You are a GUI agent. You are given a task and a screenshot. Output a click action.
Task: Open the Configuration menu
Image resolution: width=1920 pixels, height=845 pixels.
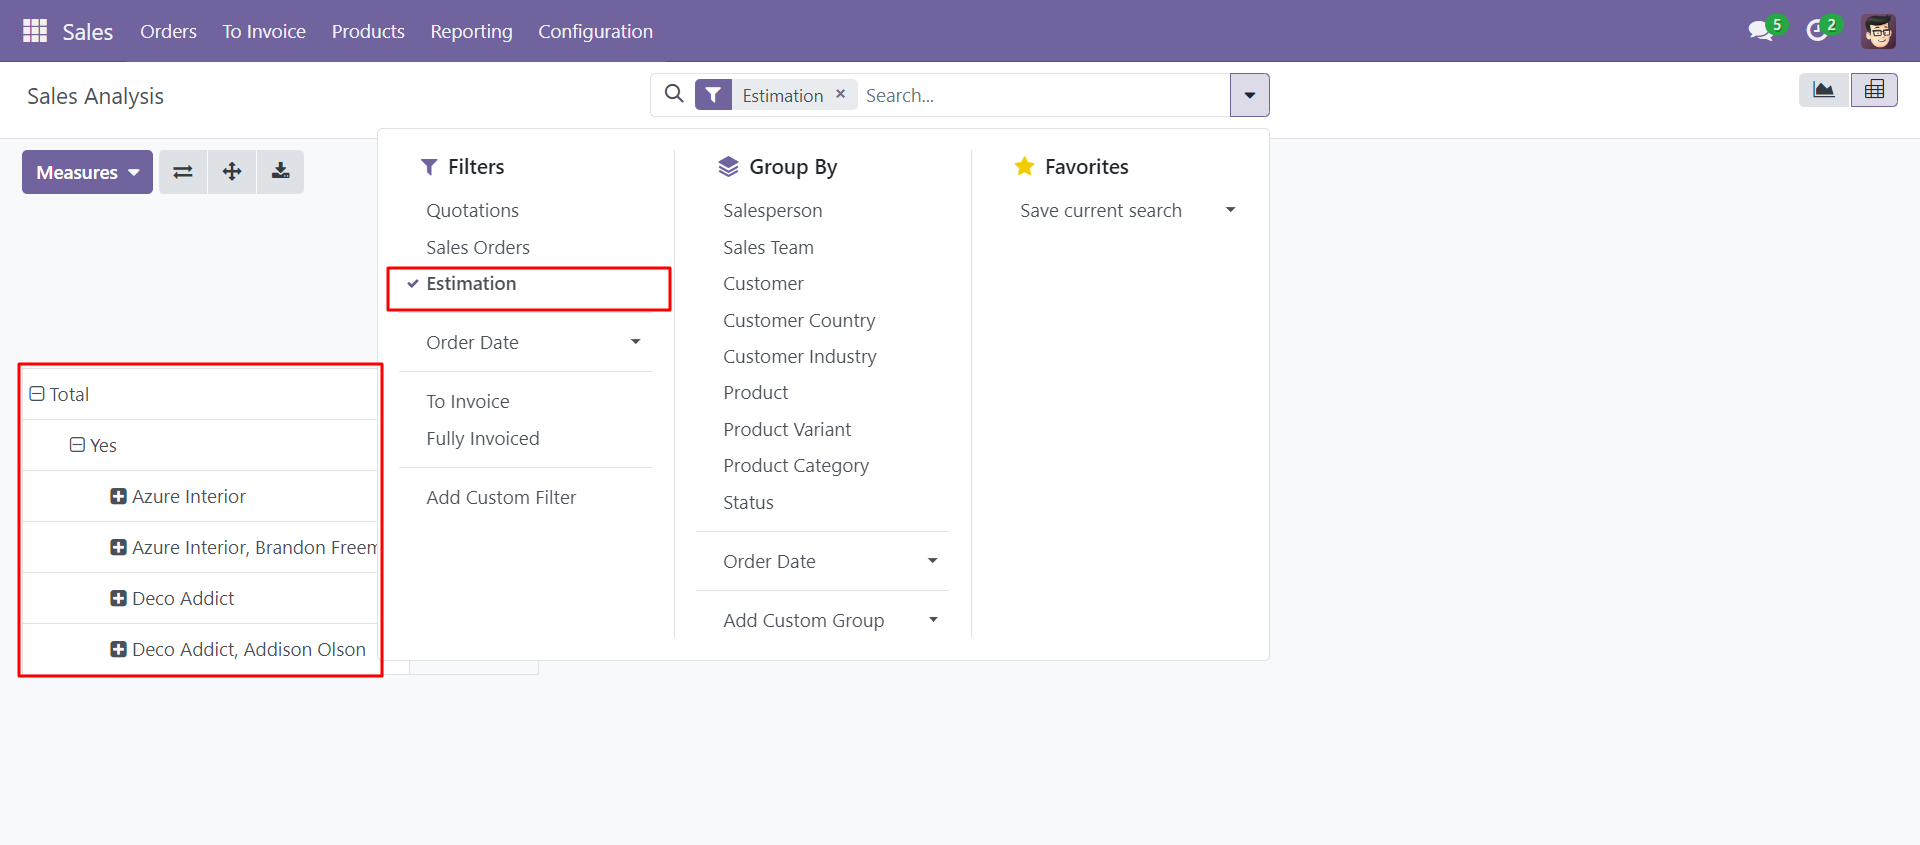[x=595, y=31]
